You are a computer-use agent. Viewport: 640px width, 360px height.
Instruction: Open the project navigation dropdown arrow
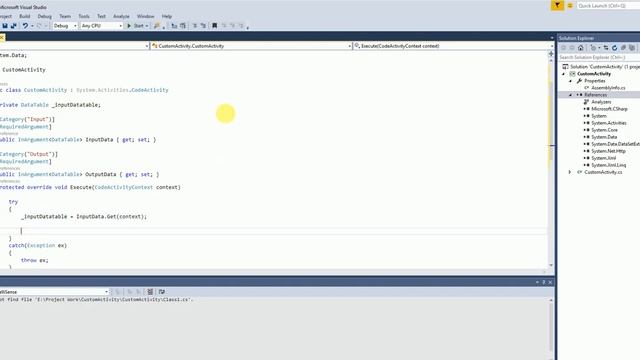pos(147,46)
